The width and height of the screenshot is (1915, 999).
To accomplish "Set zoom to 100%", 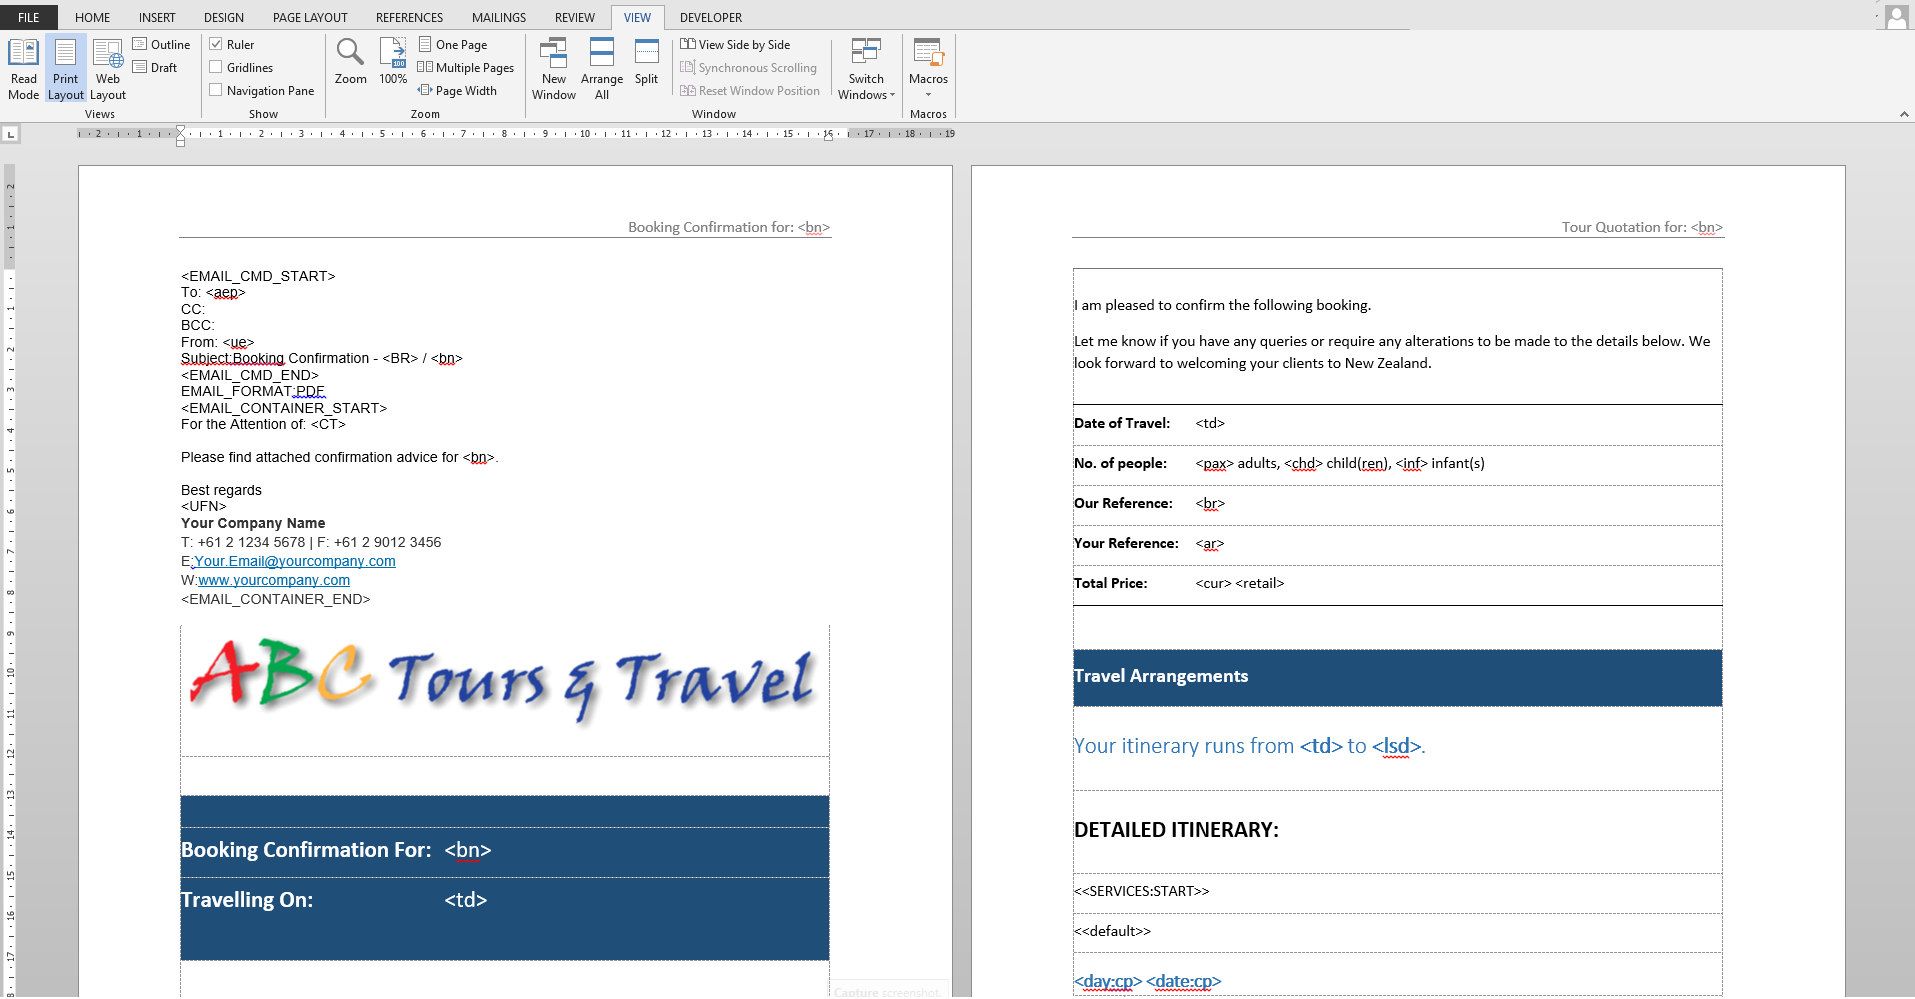I will [393, 62].
